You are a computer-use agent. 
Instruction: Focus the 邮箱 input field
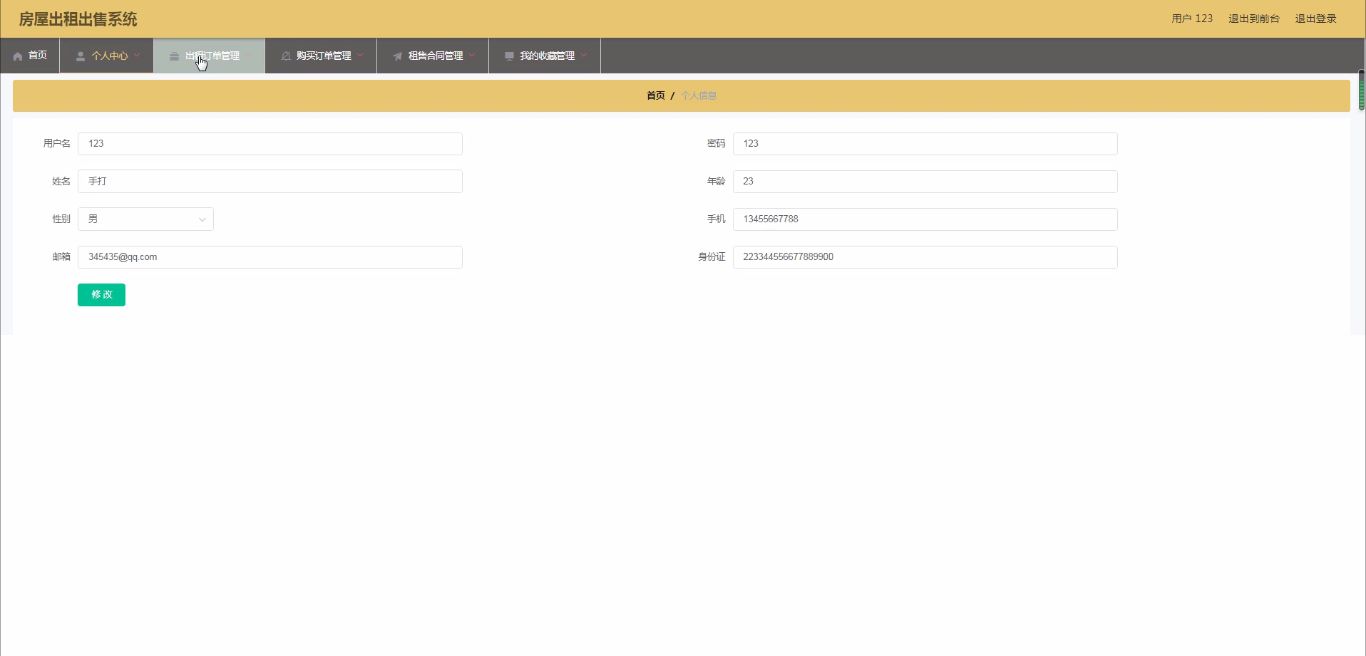pyautogui.click(x=270, y=257)
